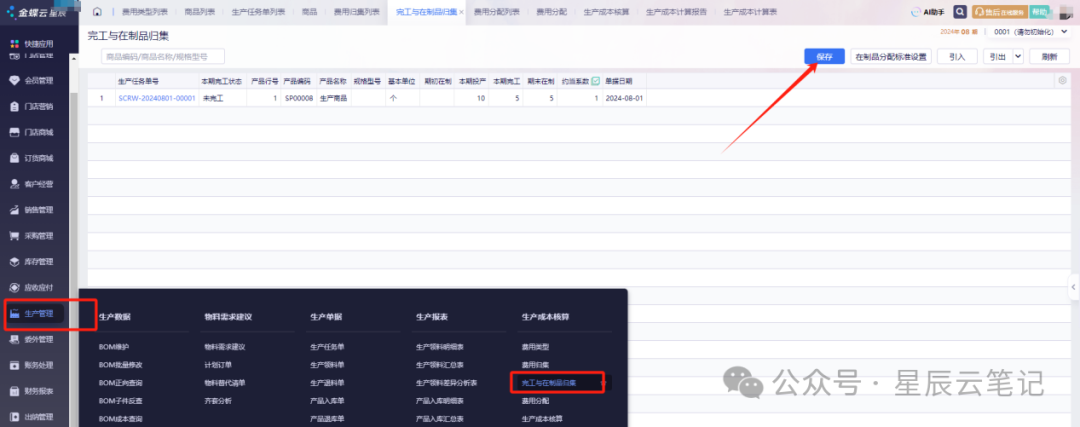Open 费用类型 menu entry
Screen dimensions: 1080x427
[535, 347]
